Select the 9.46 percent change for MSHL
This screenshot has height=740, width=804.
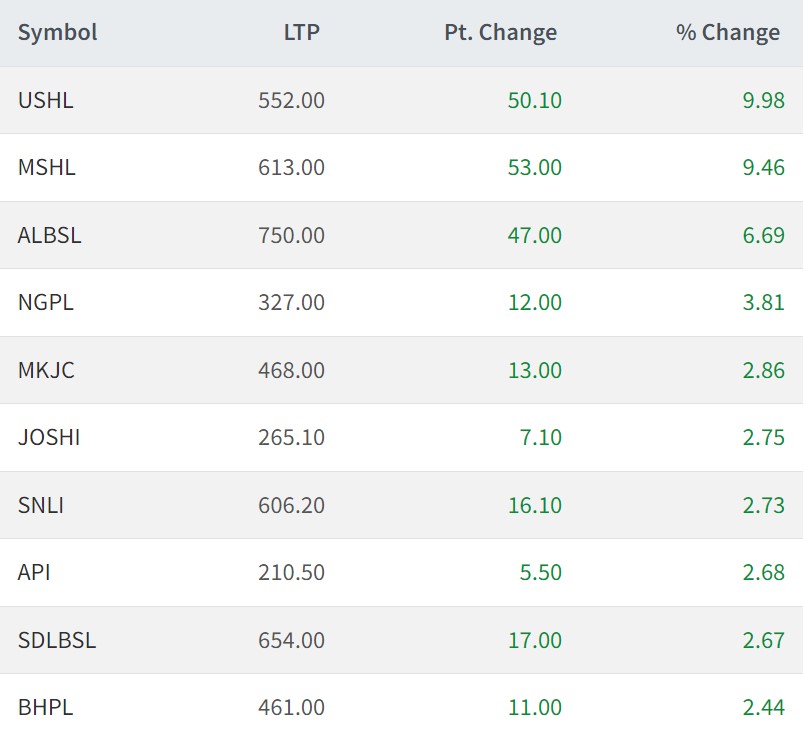coord(763,167)
